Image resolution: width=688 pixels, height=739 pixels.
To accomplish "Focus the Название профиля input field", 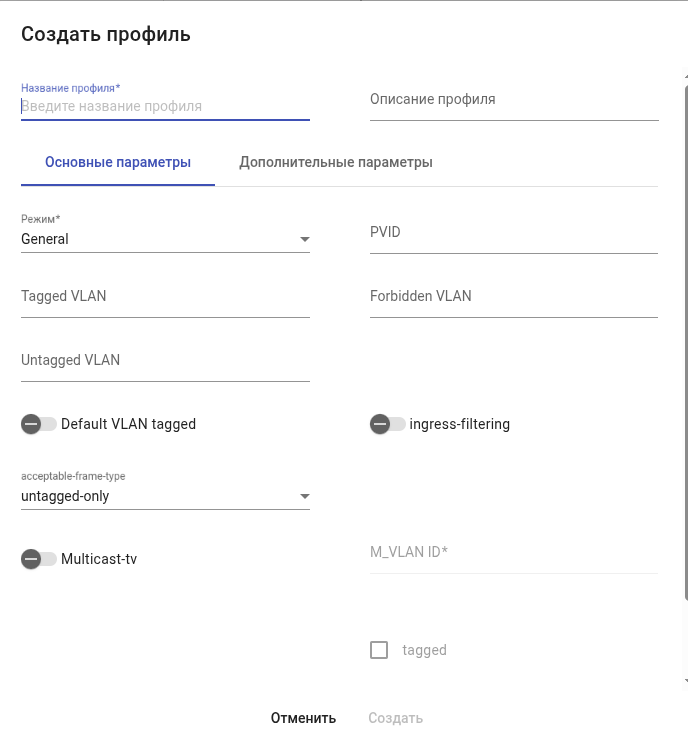I will pos(165,106).
